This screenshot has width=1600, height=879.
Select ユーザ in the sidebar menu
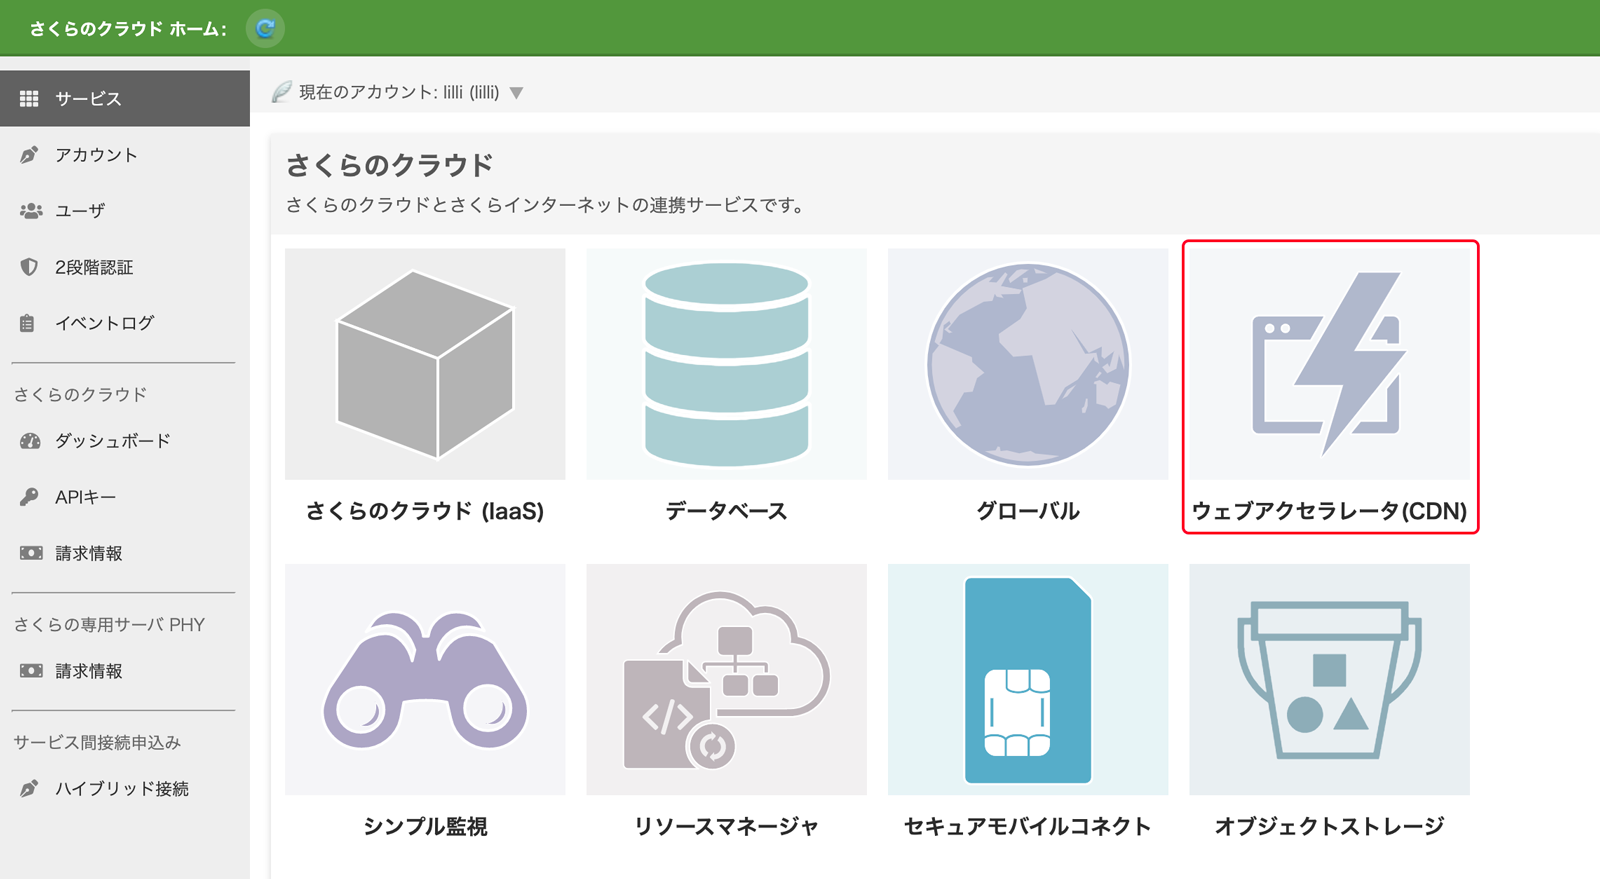click(125, 211)
